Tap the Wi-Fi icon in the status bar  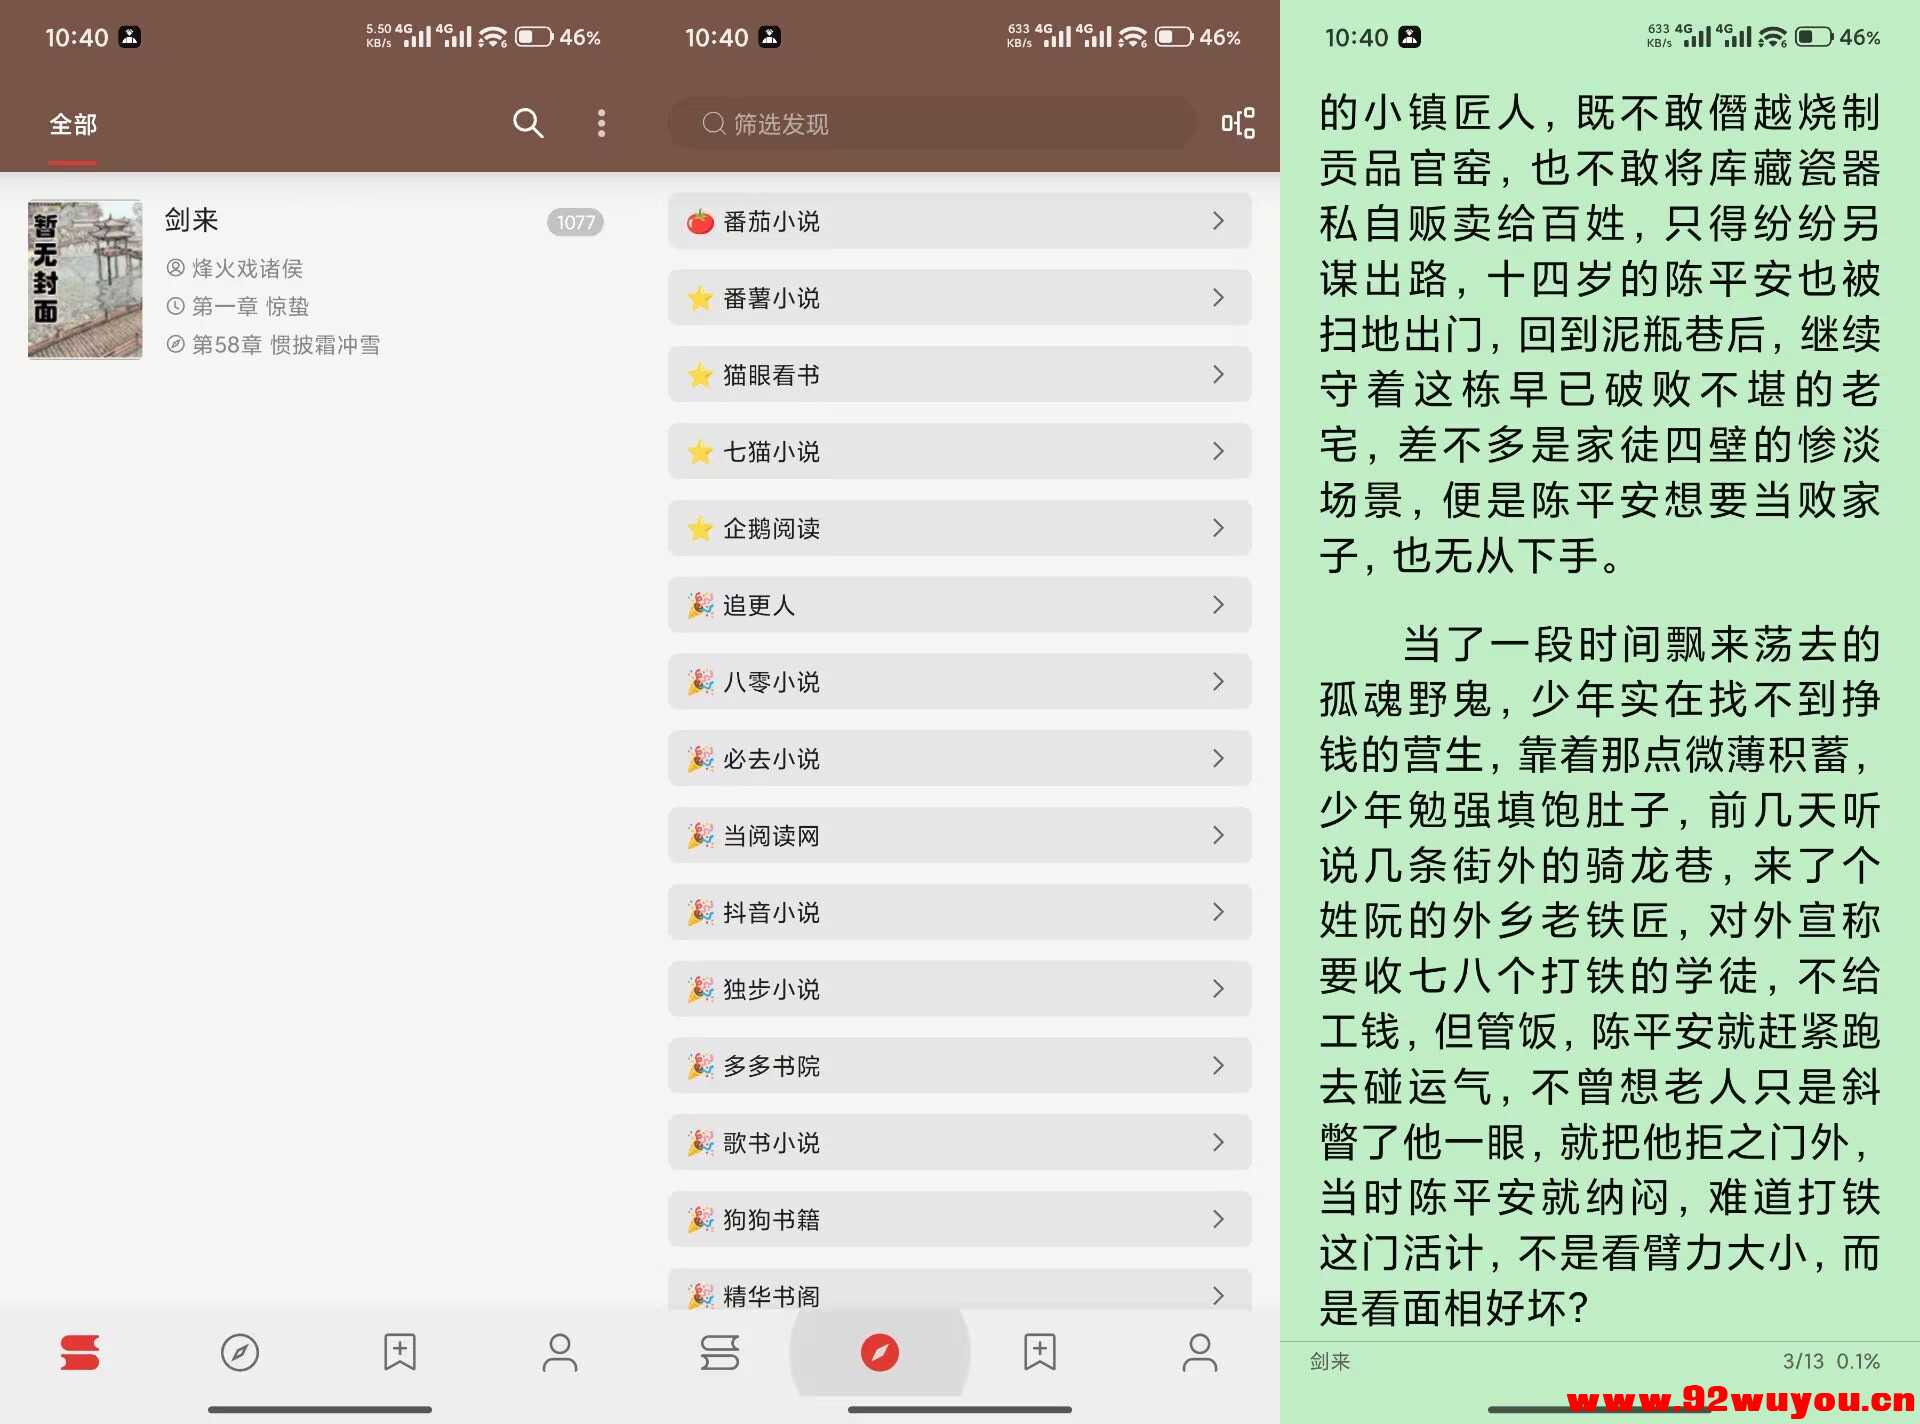click(491, 36)
